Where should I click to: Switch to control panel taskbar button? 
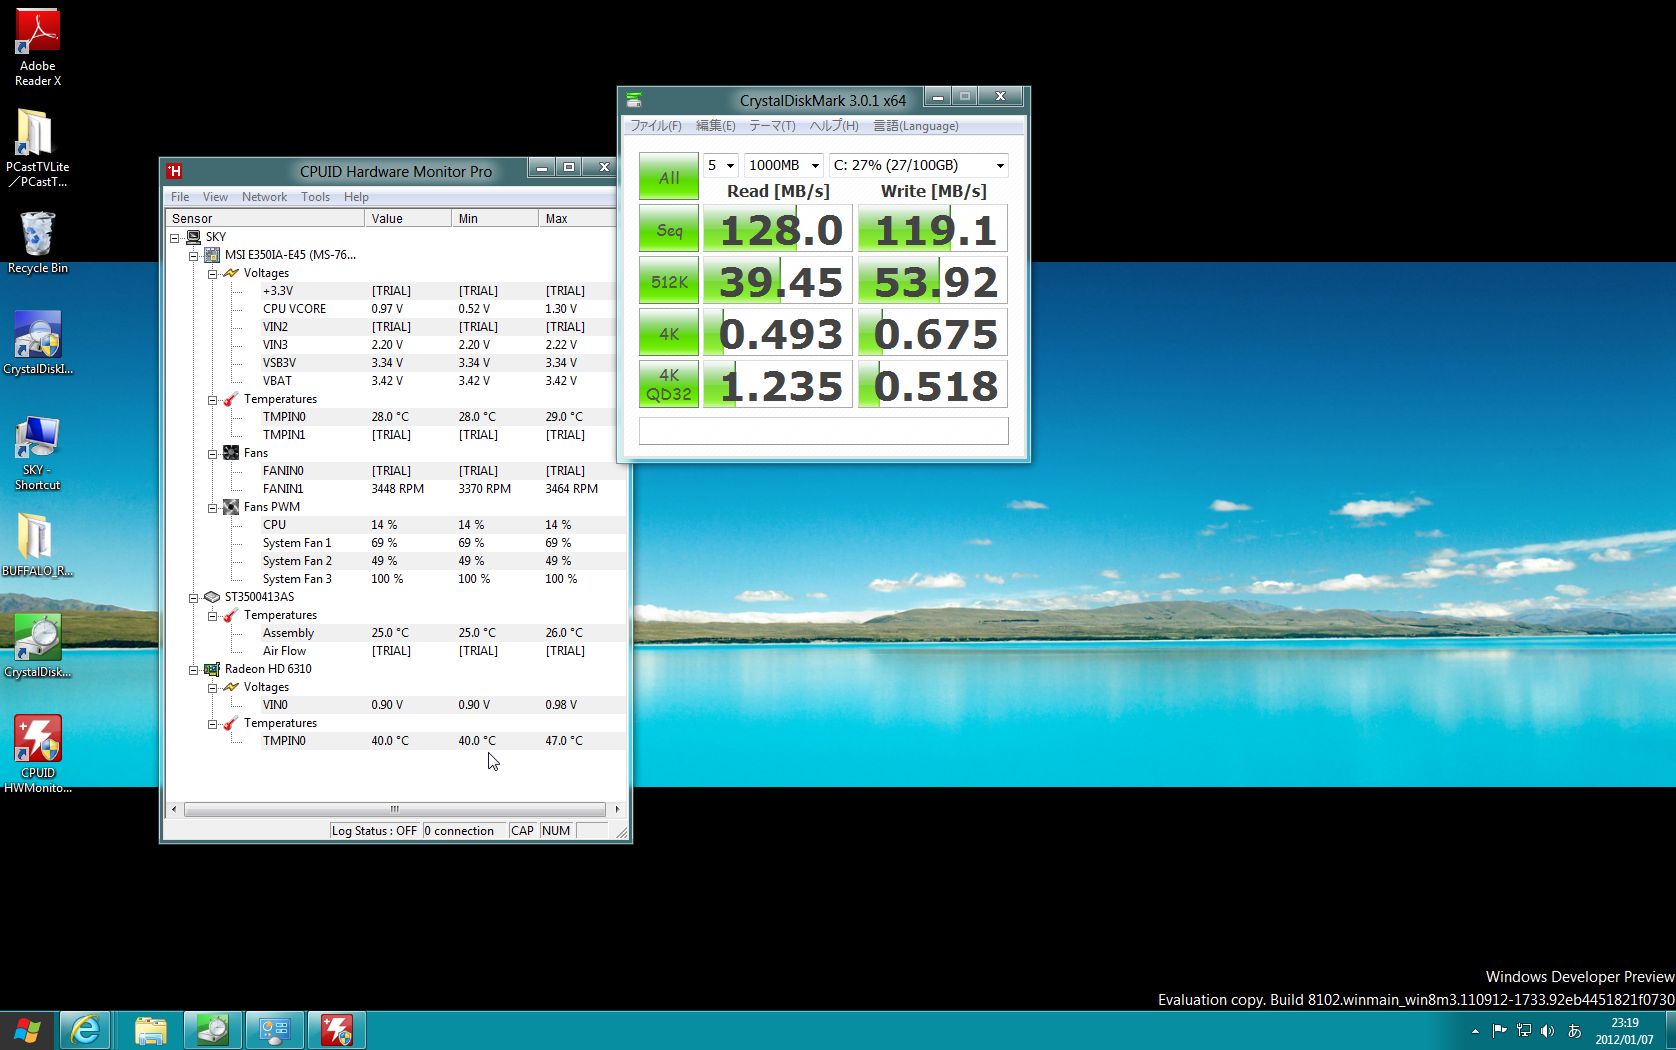coord(274,1030)
